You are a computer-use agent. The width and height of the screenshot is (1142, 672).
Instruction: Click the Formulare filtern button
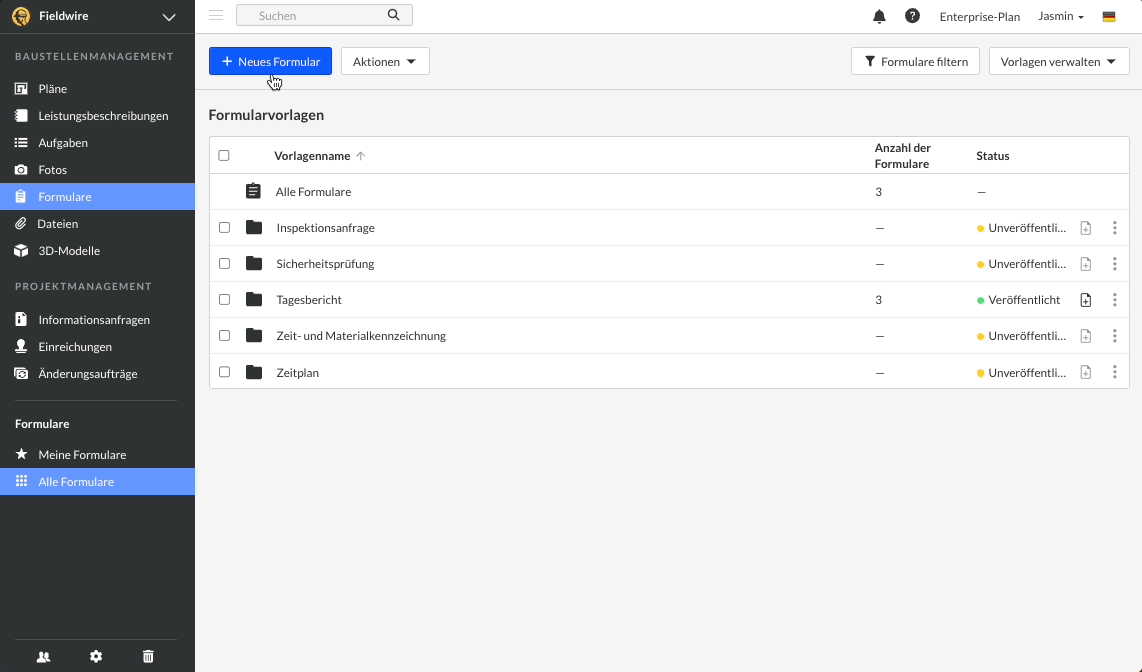coord(915,62)
